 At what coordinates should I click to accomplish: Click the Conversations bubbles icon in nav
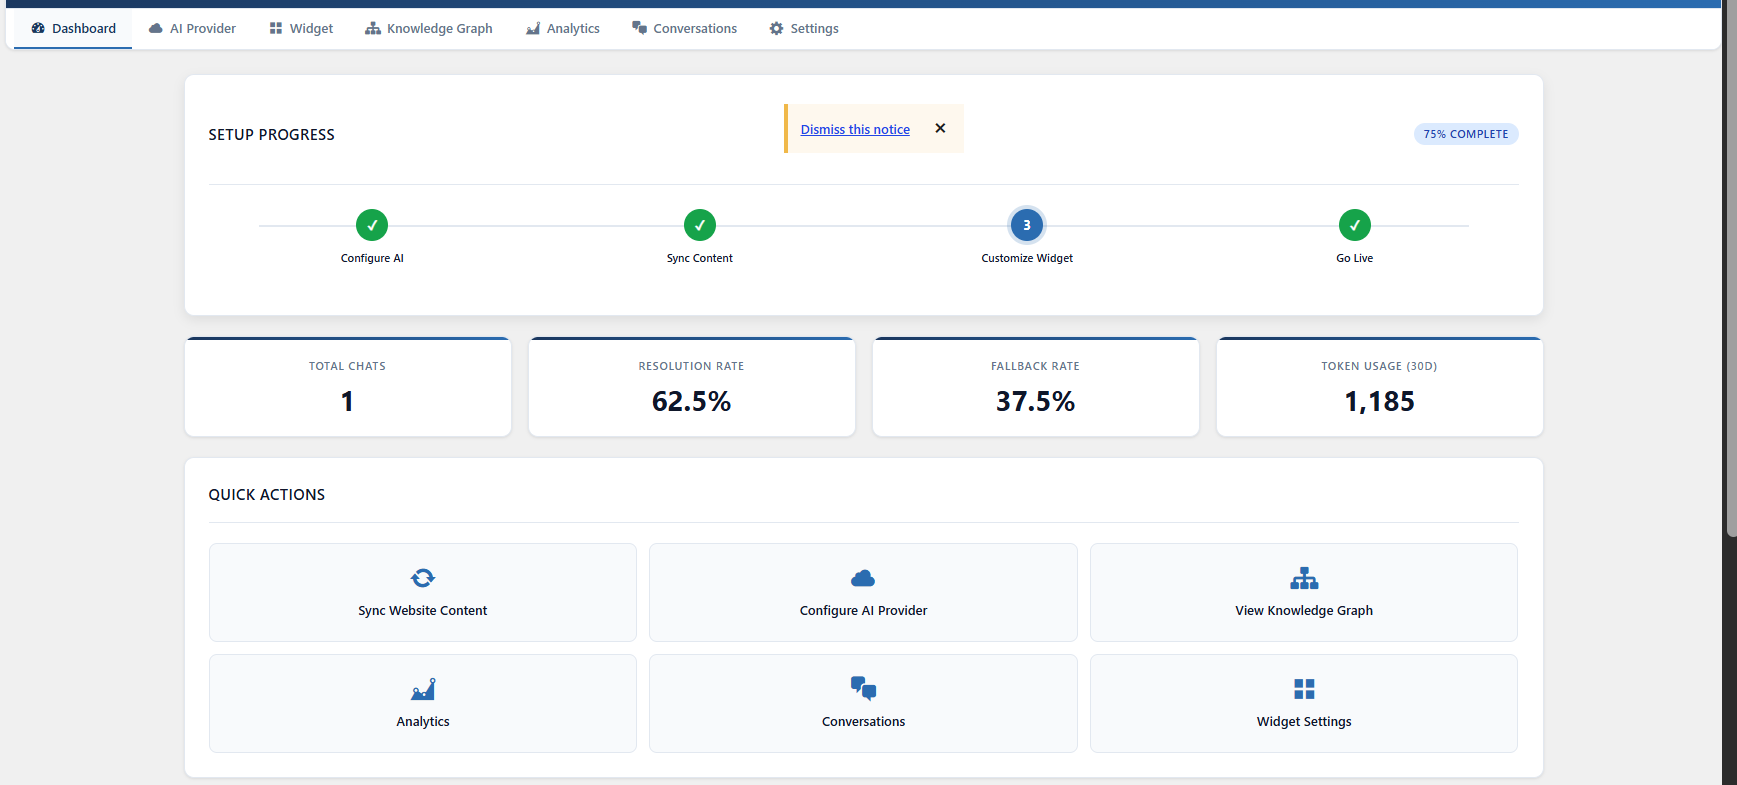[640, 28]
